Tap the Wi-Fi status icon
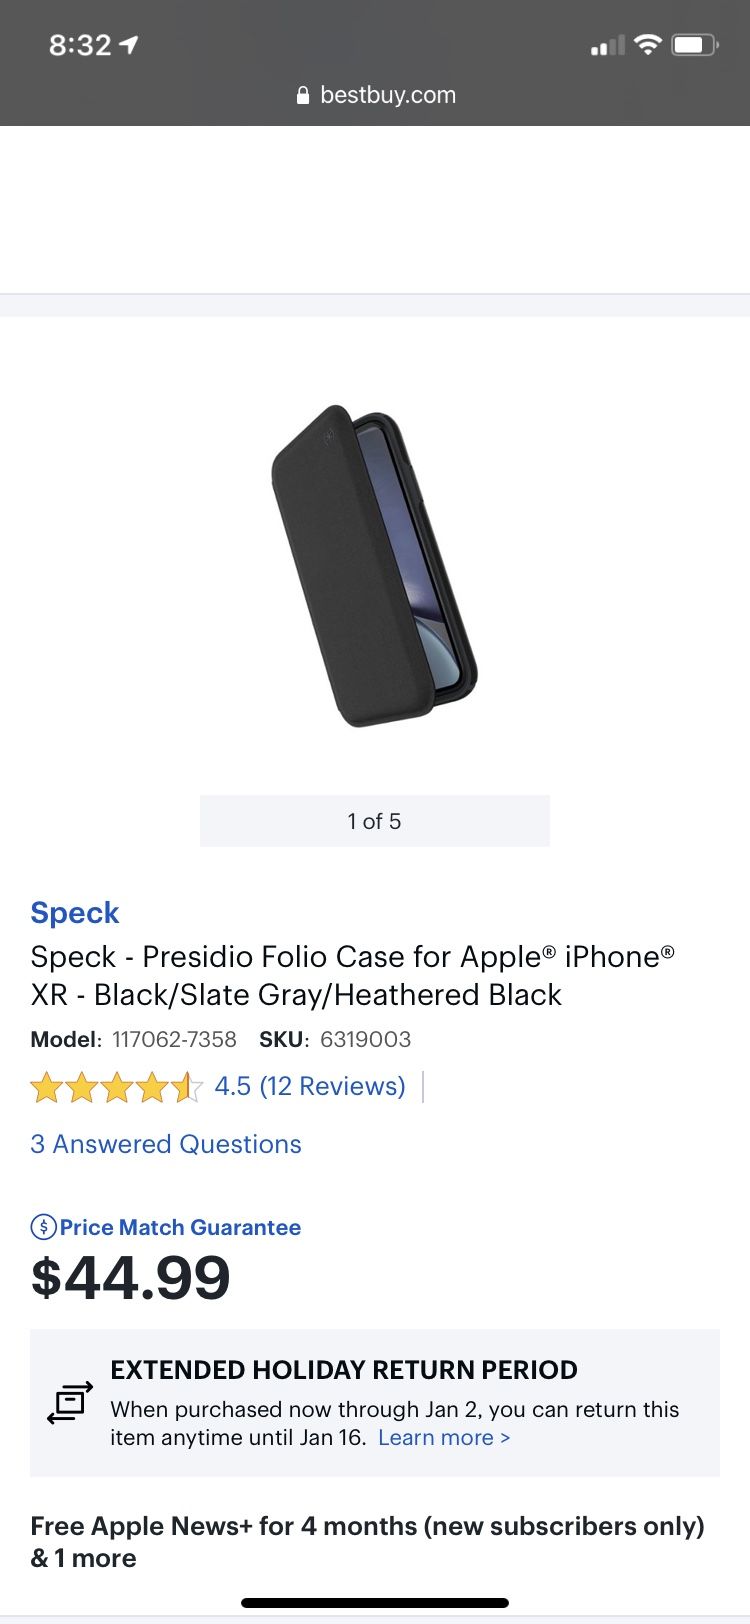750x1624 pixels. [648, 45]
